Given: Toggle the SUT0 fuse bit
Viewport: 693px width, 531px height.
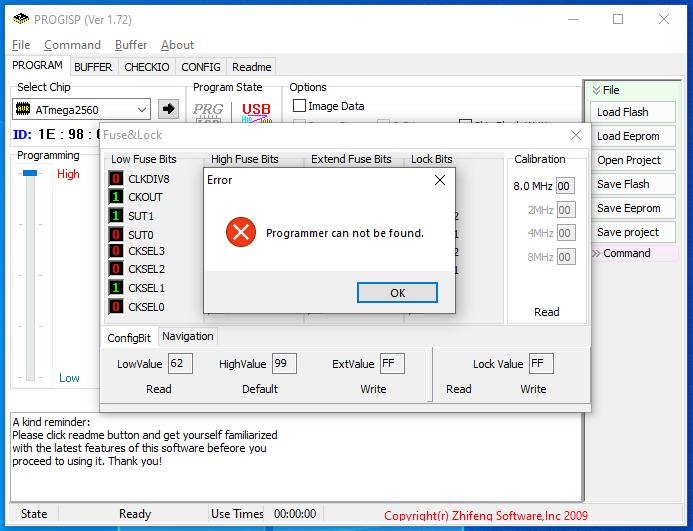Looking at the screenshot, I should 116,234.
